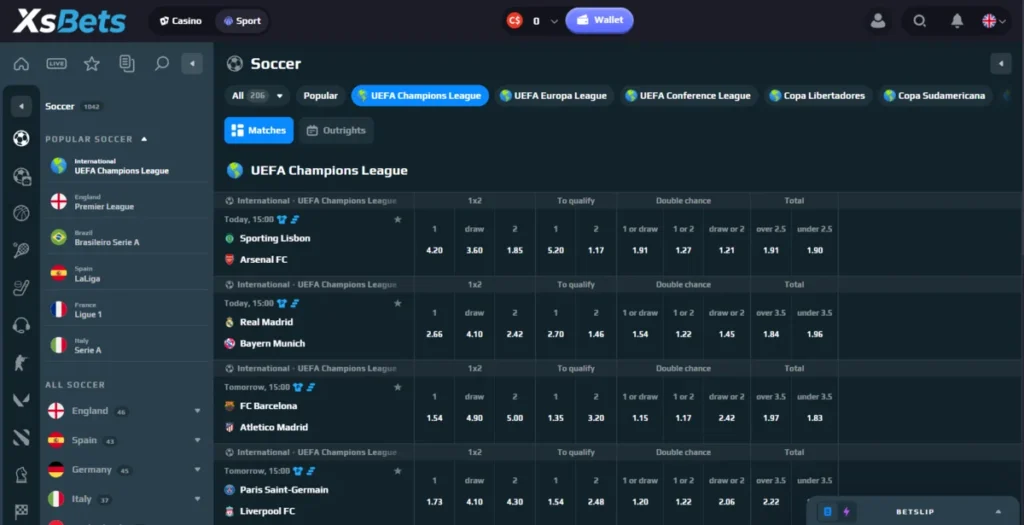Toggle favorite star for Real Madrid match
The width and height of the screenshot is (1024, 525).
(398, 303)
